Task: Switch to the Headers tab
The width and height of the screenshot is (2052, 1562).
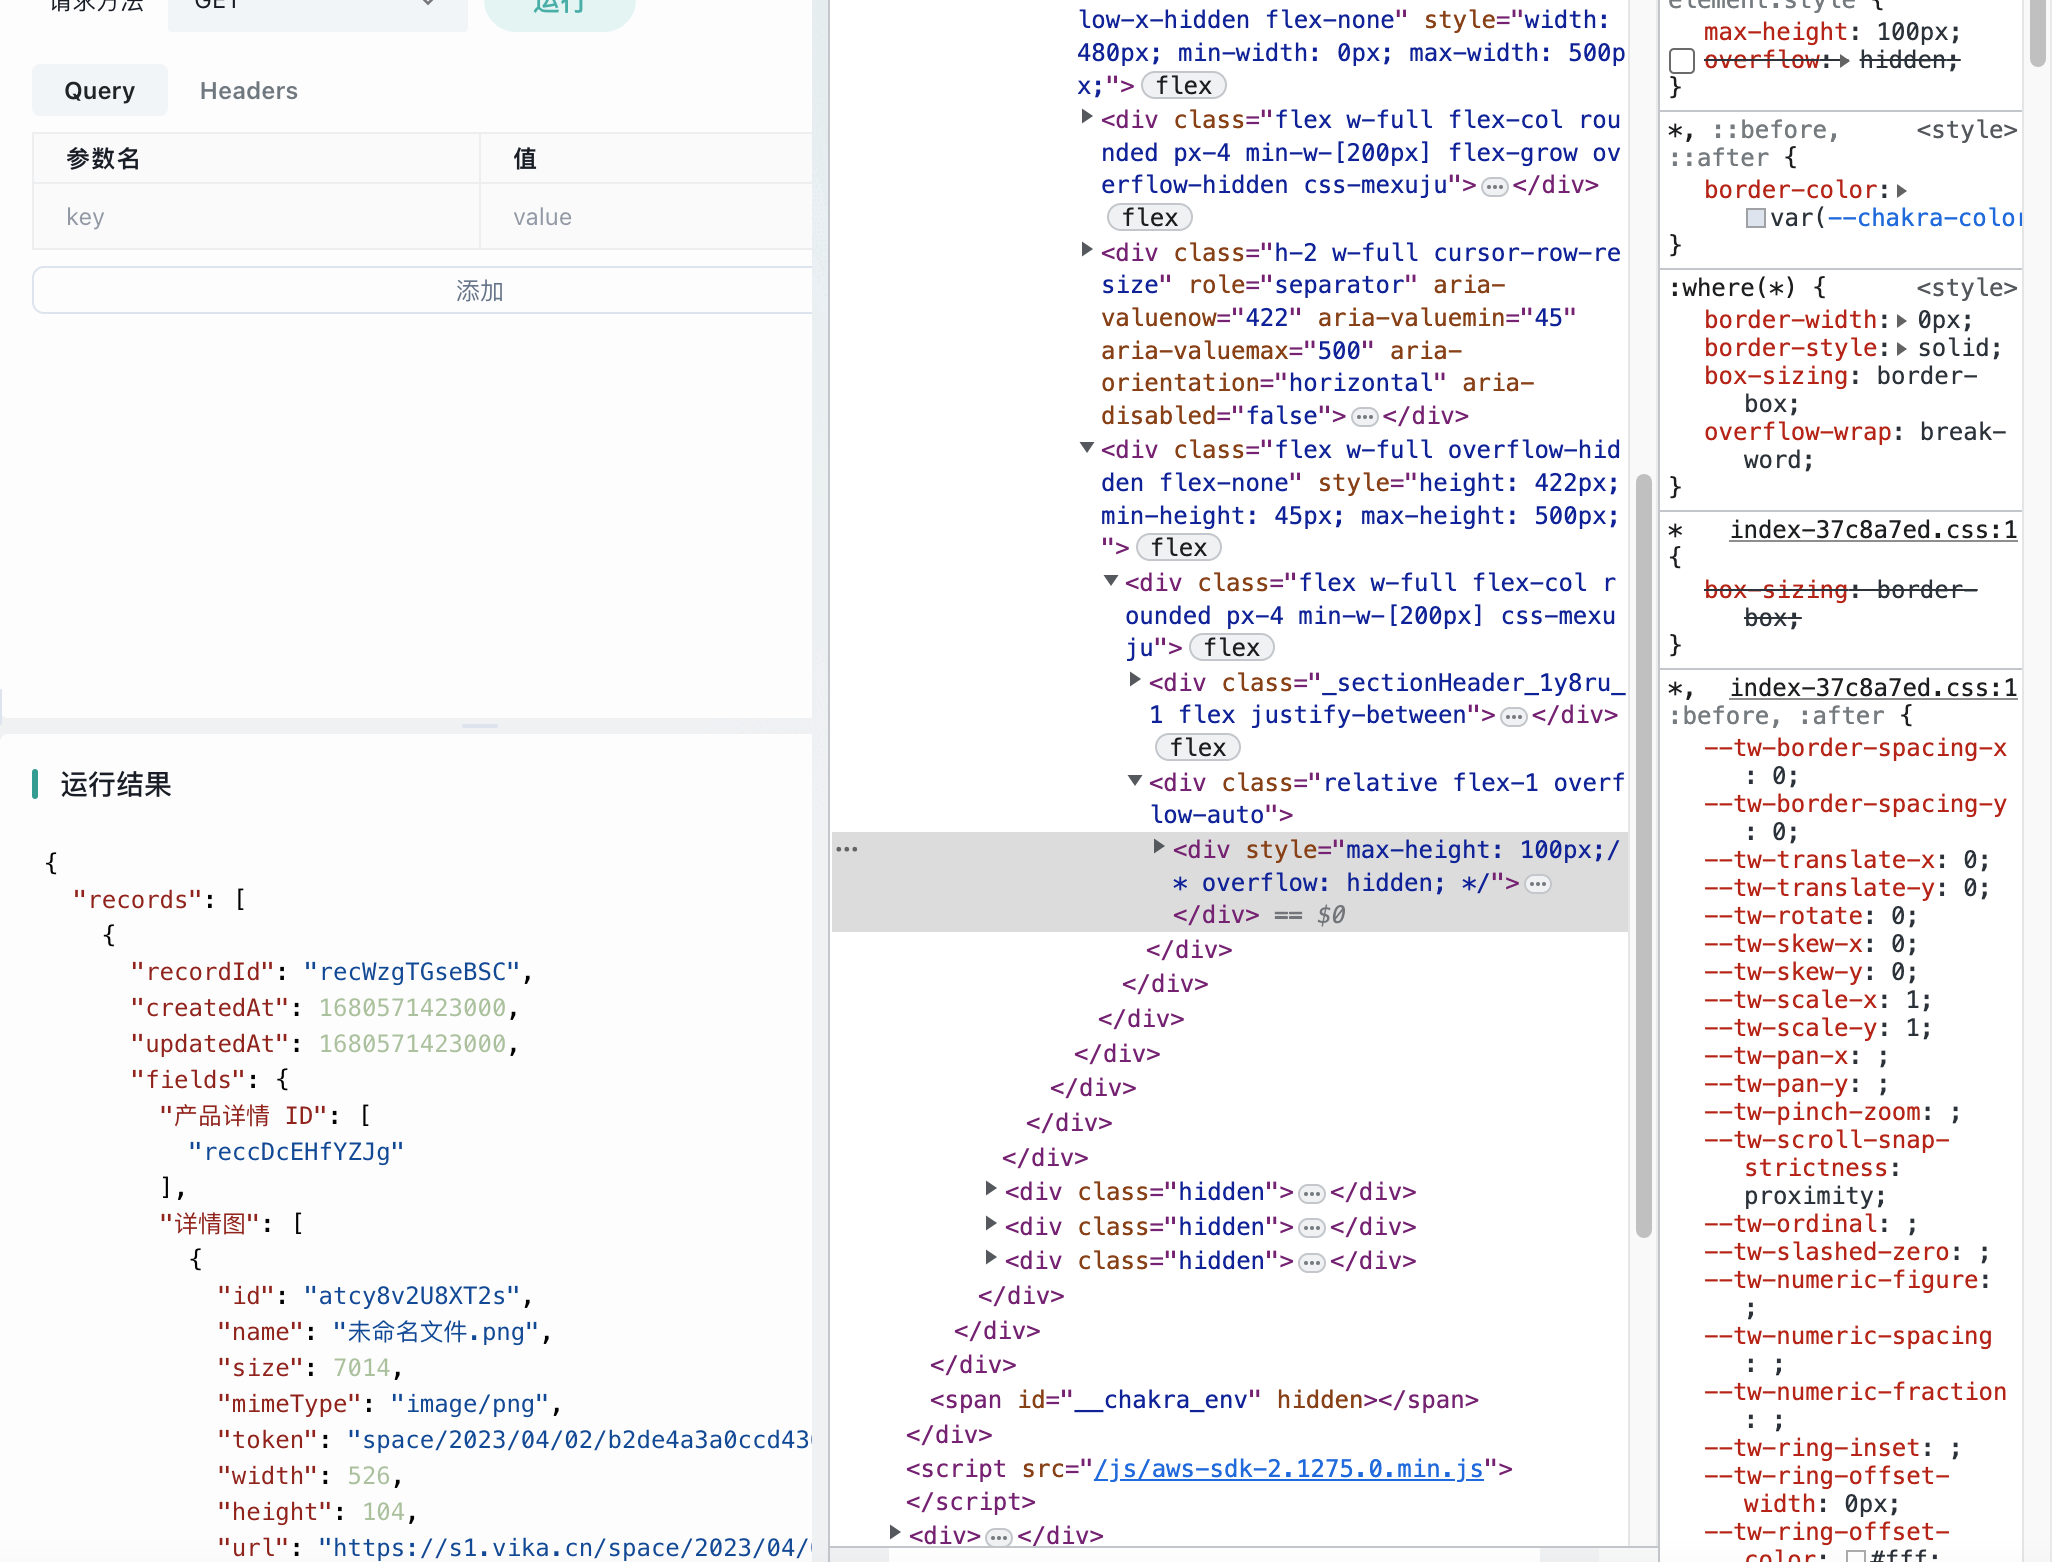Action: tap(248, 90)
